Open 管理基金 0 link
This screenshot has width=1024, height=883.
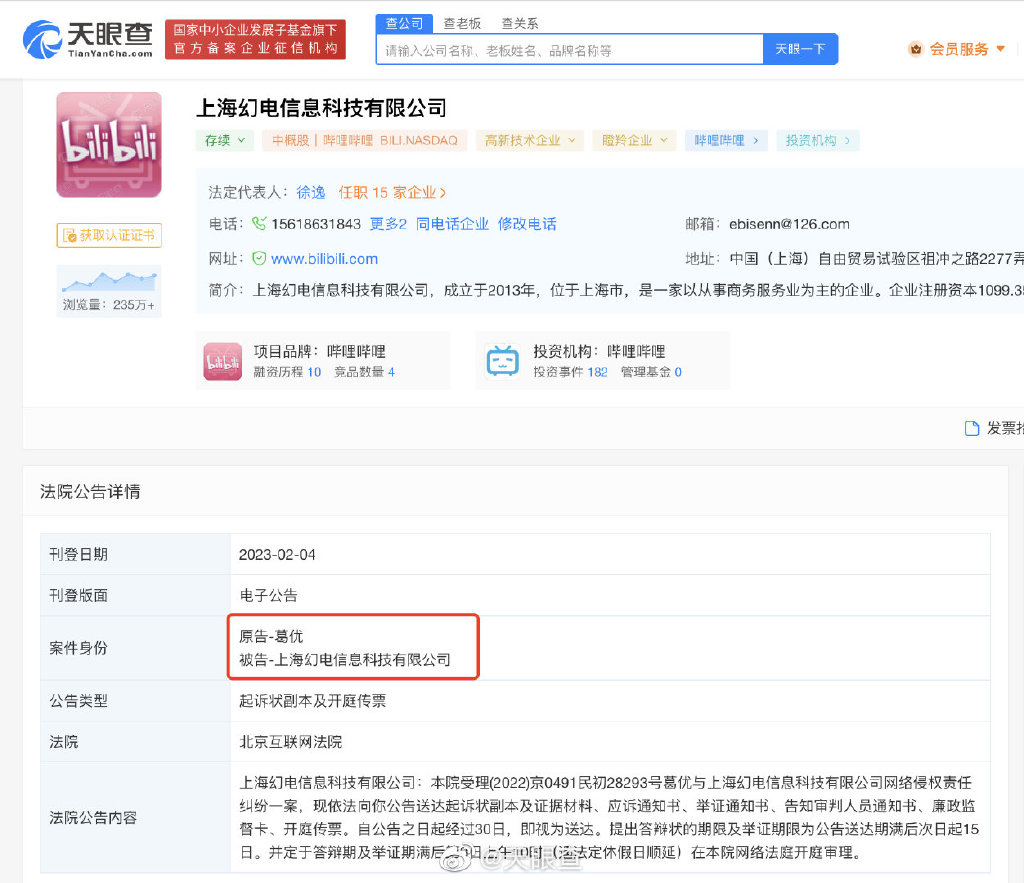point(651,372)
